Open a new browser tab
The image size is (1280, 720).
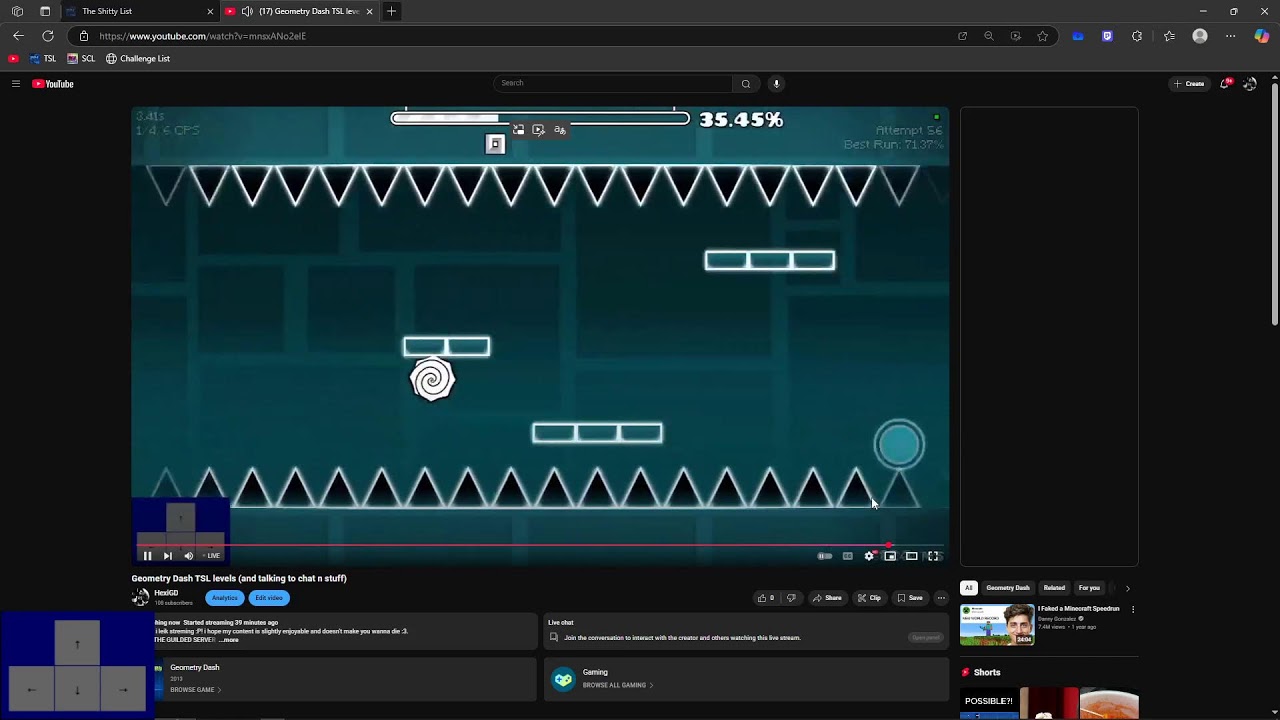click(x=391, y=11)
